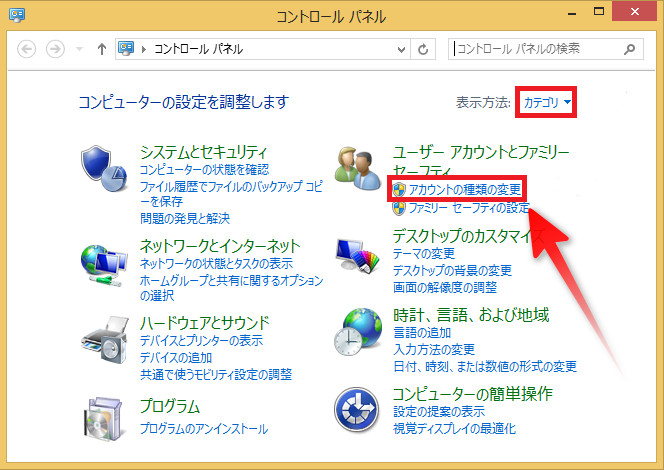
Task: Close the コントロール パネル window
Action: tap(634, 11)
